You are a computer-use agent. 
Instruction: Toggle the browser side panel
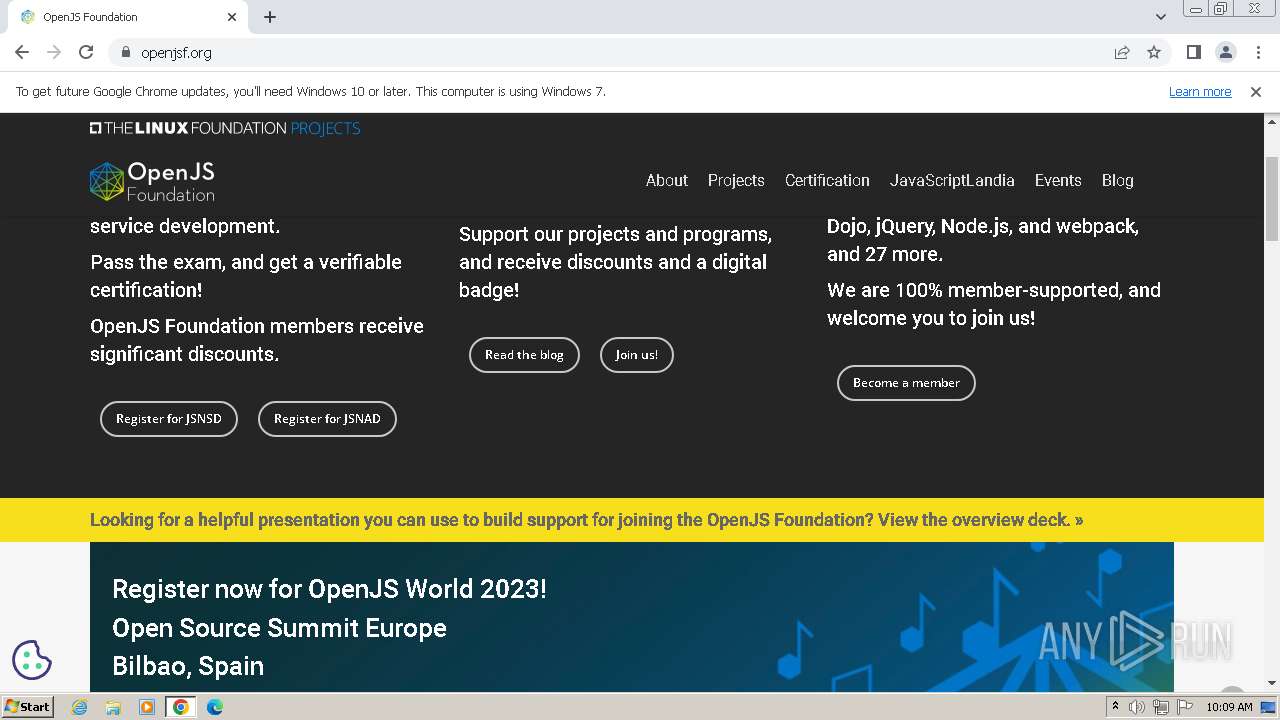click(1193, 52)
